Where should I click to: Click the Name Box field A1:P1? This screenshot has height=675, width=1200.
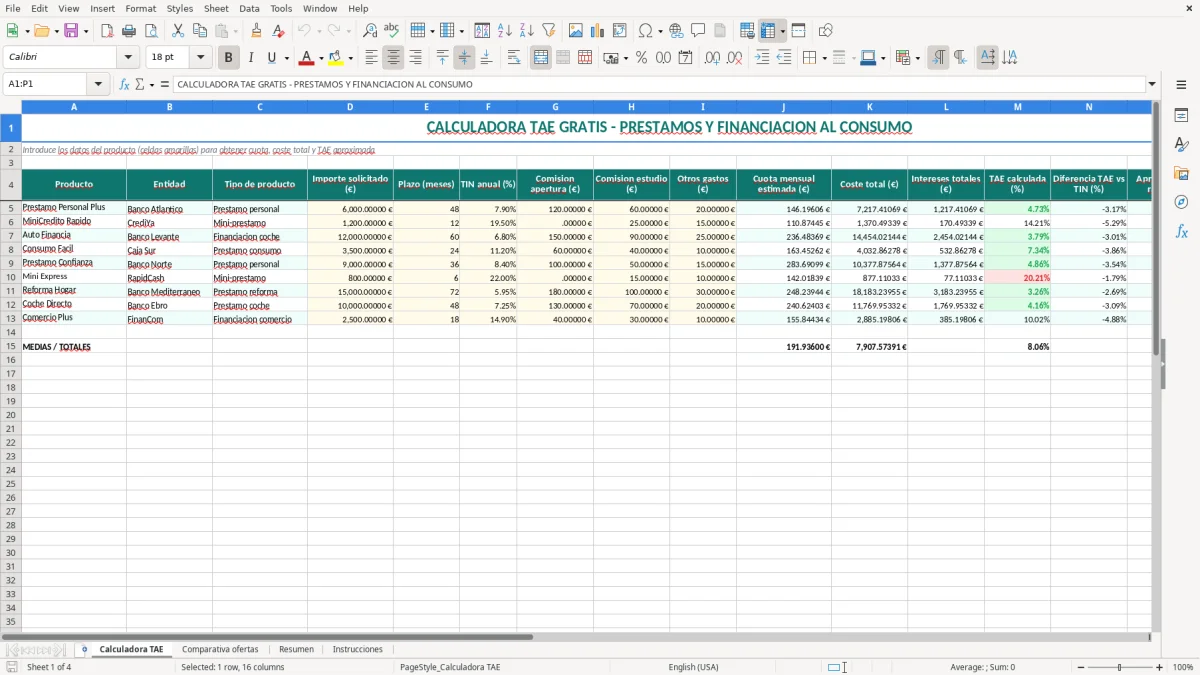coord(49,85)
